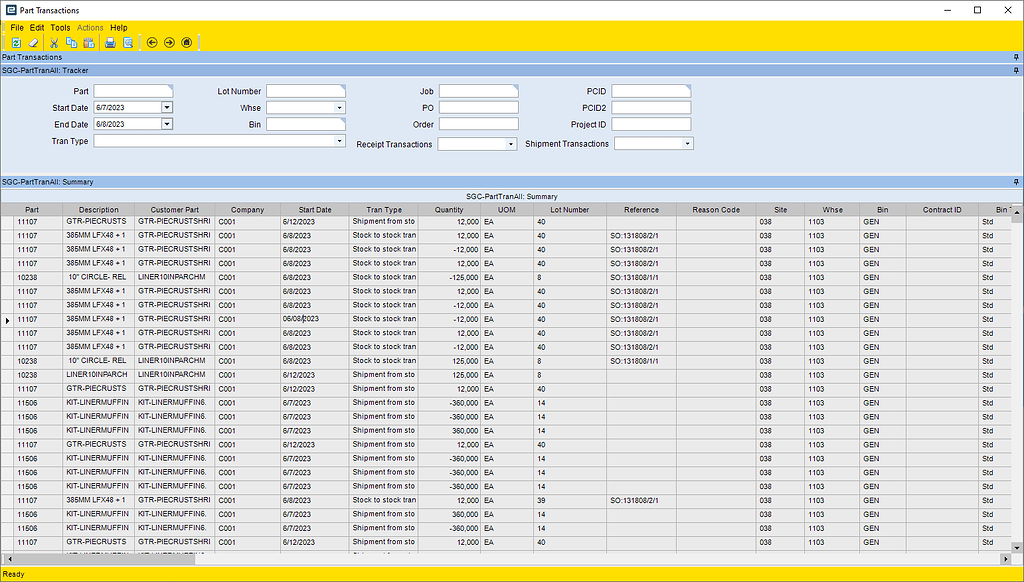Open the Tools menu

coord(60,27)
